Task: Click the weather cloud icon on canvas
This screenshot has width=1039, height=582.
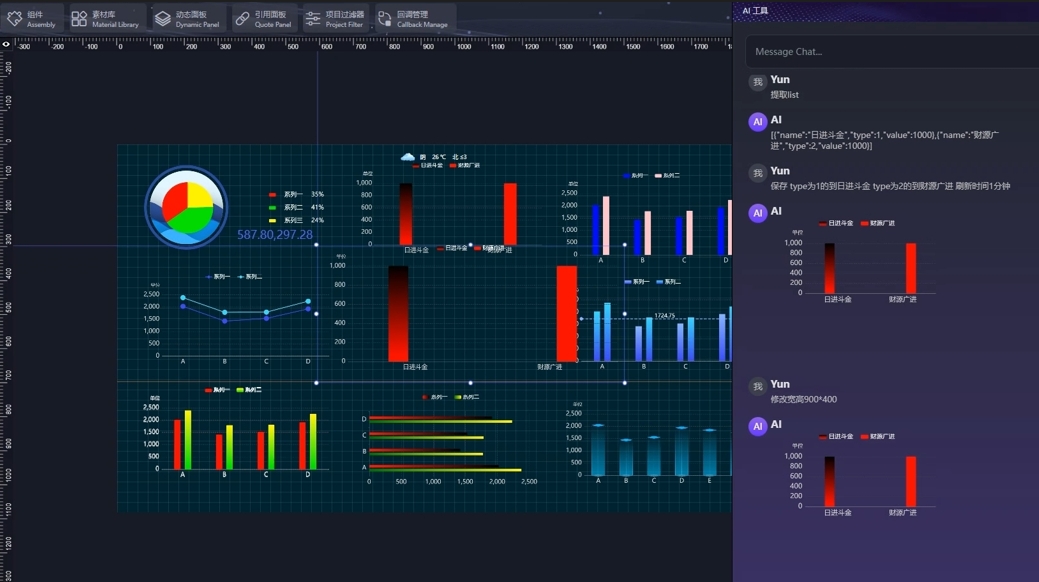Action: click(407, 157)
